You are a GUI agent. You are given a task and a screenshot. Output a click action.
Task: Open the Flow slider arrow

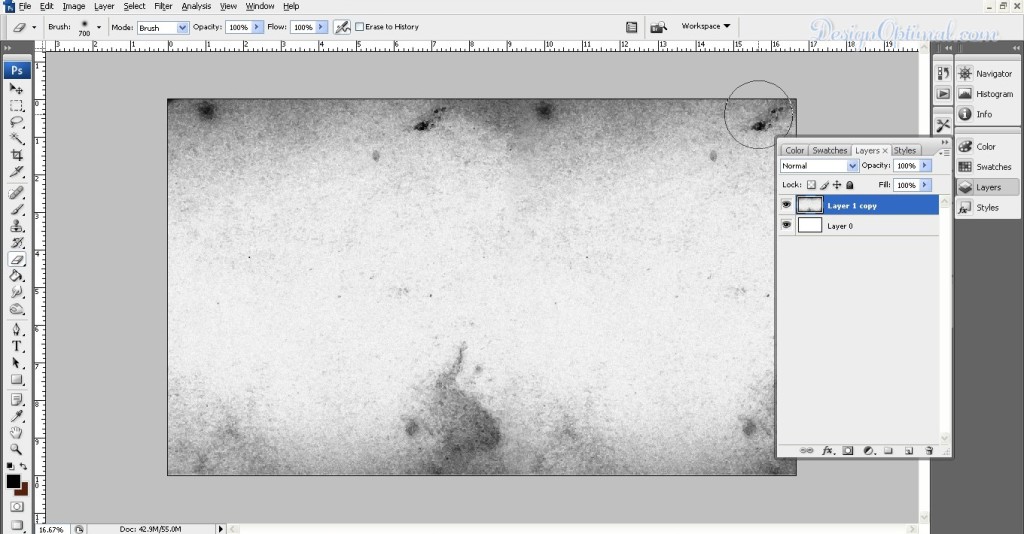321,27
